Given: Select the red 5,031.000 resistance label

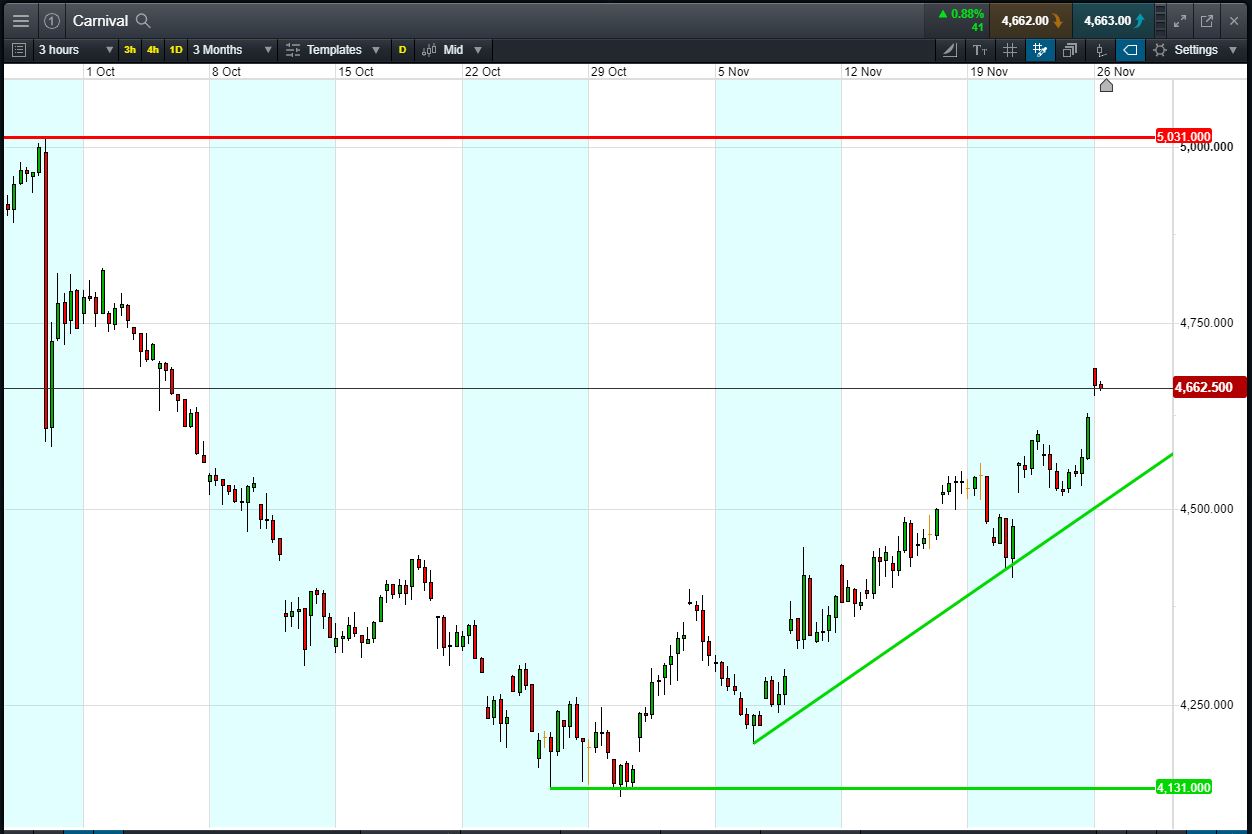Looking at the screenshot, I should click(1184, 136).
